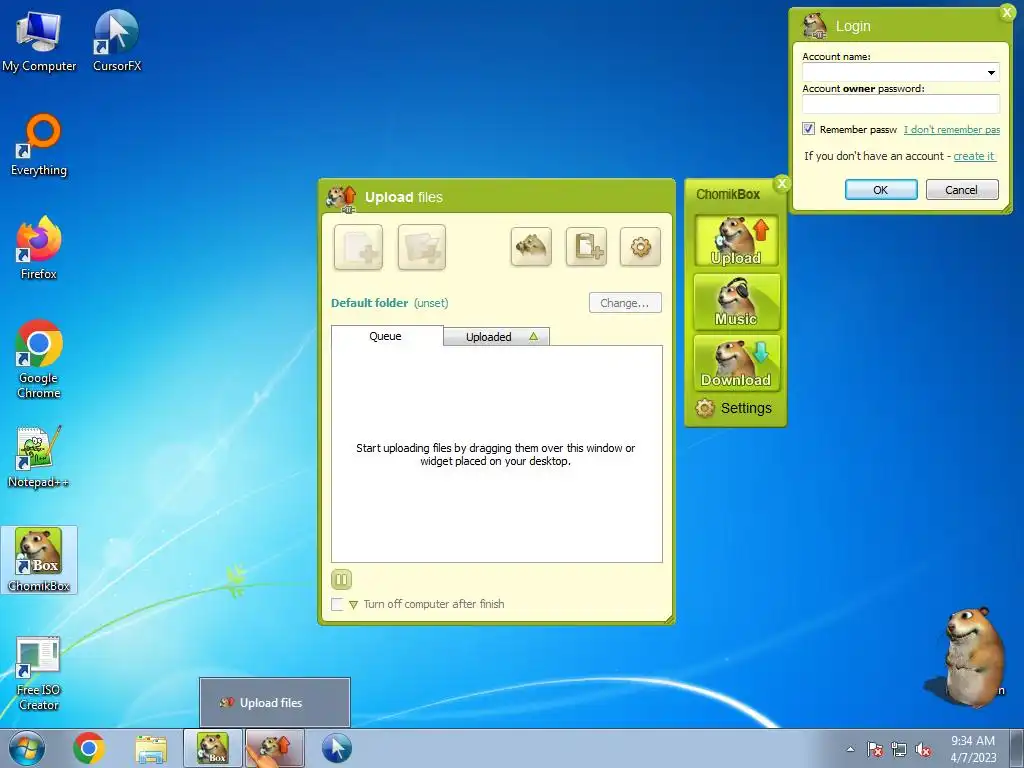
Task: Open Settings in ChomikBox widget
Action: (x=734, y=408)
